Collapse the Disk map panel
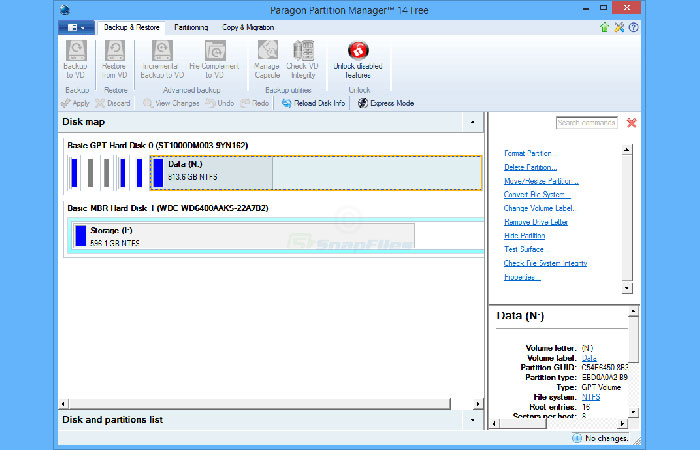 point(472,122)
